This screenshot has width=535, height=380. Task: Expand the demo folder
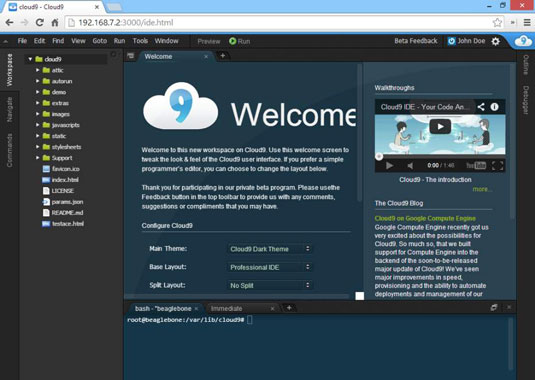[x=38, y=92]
